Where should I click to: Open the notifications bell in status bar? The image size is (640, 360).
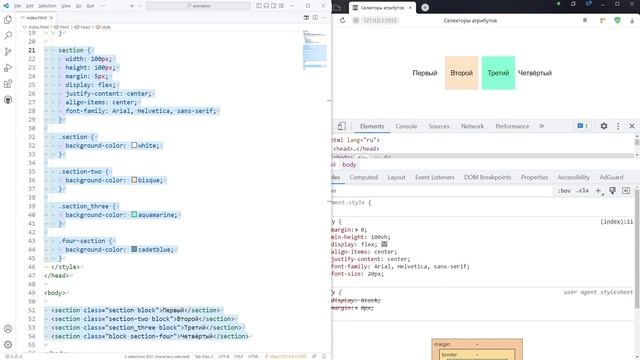point(324,356)
